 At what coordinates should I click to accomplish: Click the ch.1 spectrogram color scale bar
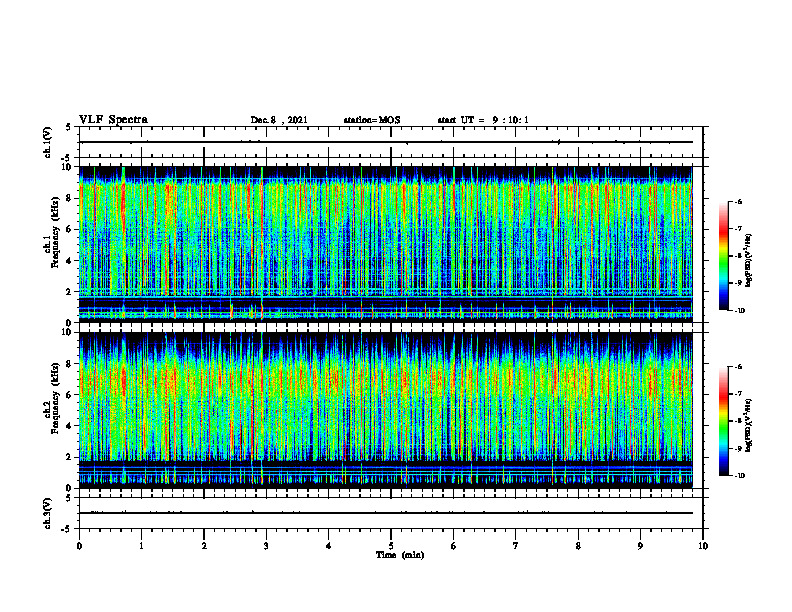723,256
